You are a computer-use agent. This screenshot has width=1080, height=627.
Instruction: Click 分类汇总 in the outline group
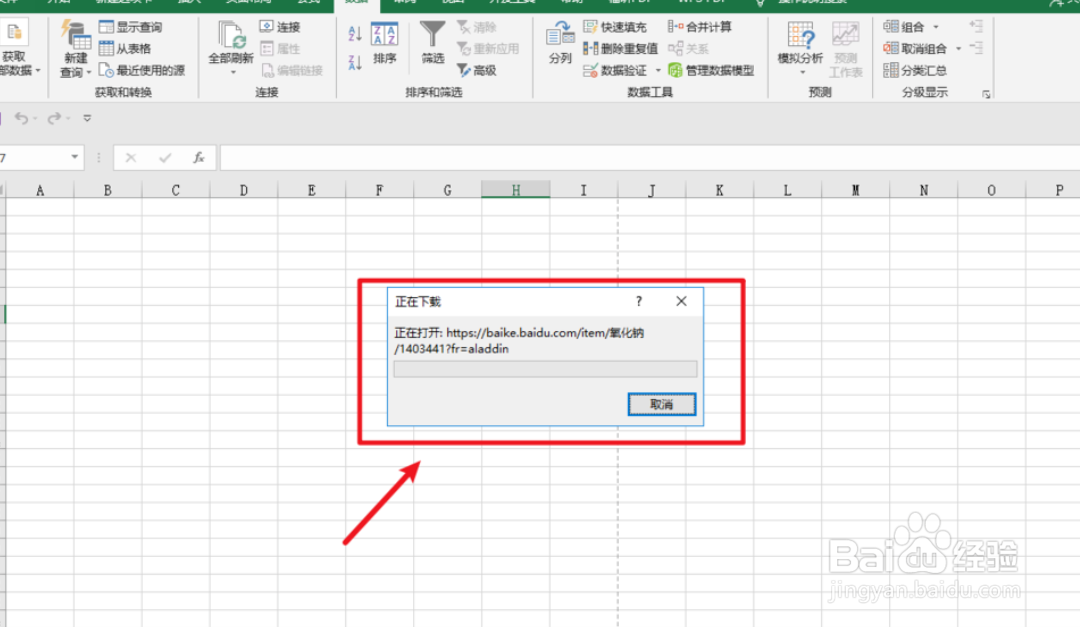point(915,70)
